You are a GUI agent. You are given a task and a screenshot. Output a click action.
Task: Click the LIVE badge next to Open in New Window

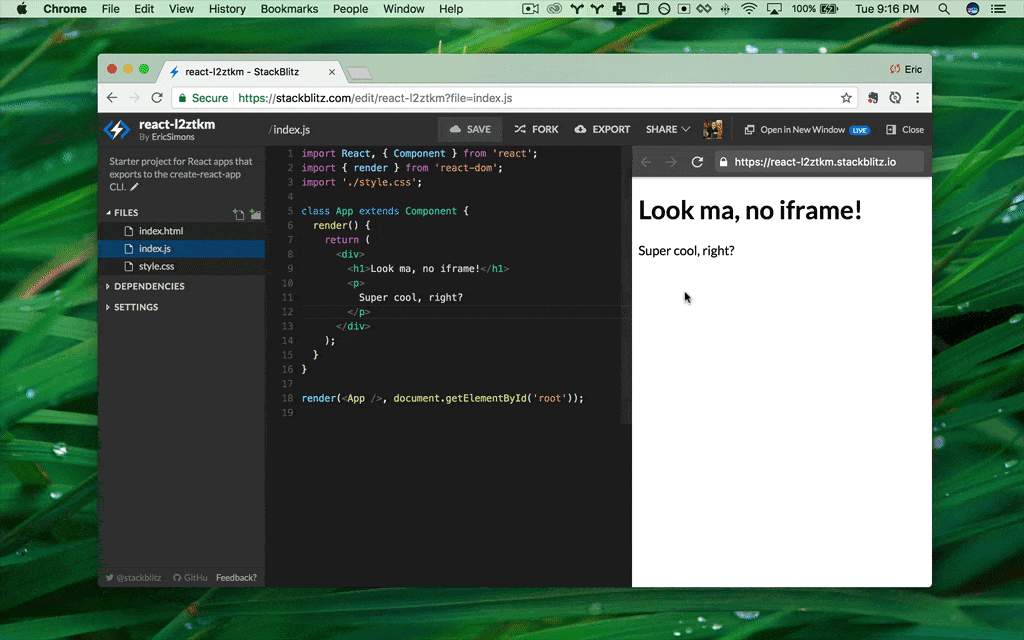(860, 129)
